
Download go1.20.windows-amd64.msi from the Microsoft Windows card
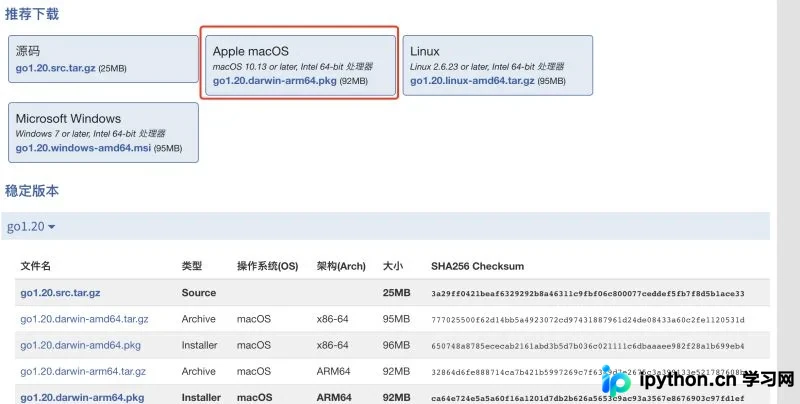tap(83, 148)
